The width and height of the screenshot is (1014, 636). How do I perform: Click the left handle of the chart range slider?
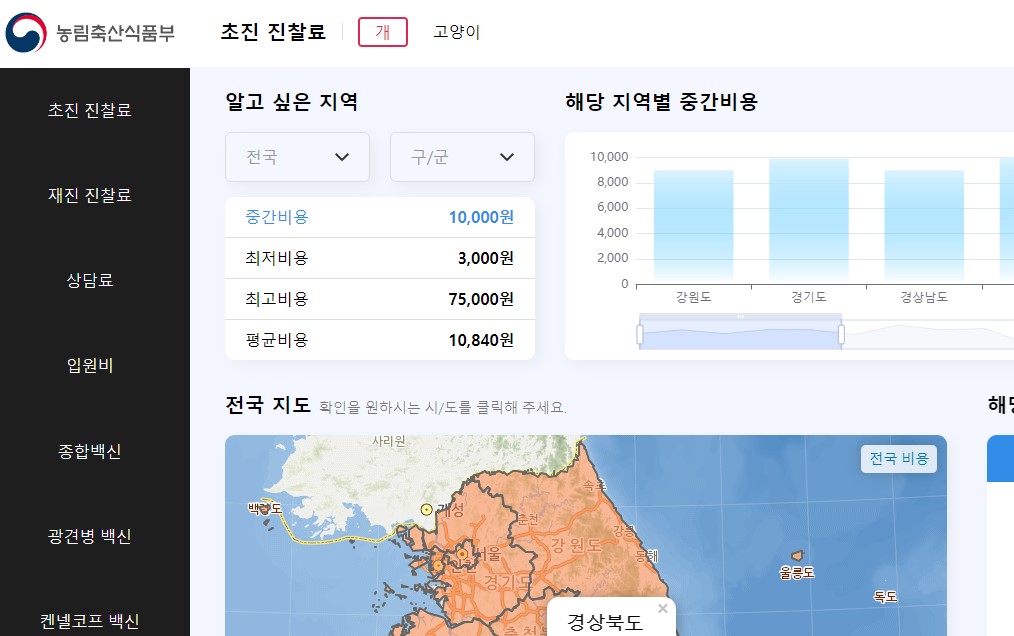coord(638,330)
